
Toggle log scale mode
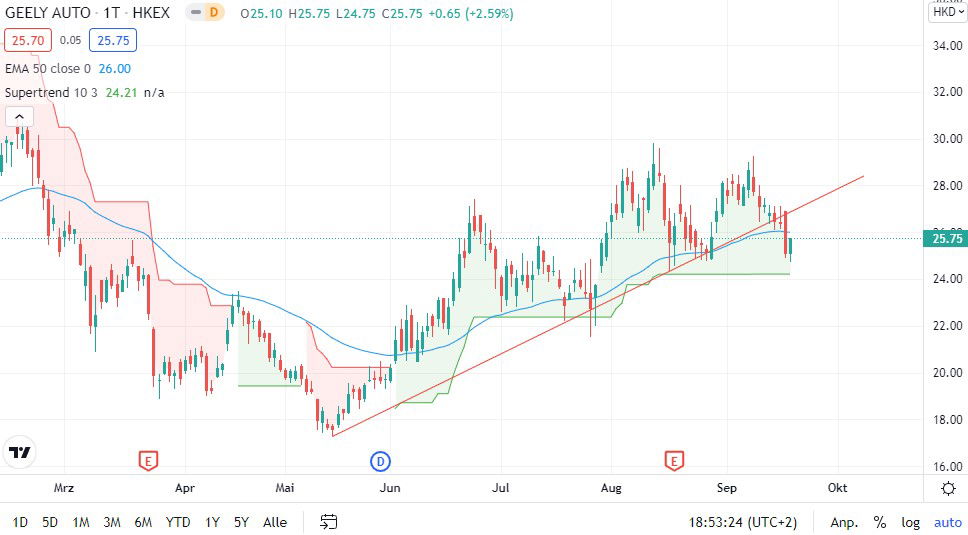click(911, 523)
